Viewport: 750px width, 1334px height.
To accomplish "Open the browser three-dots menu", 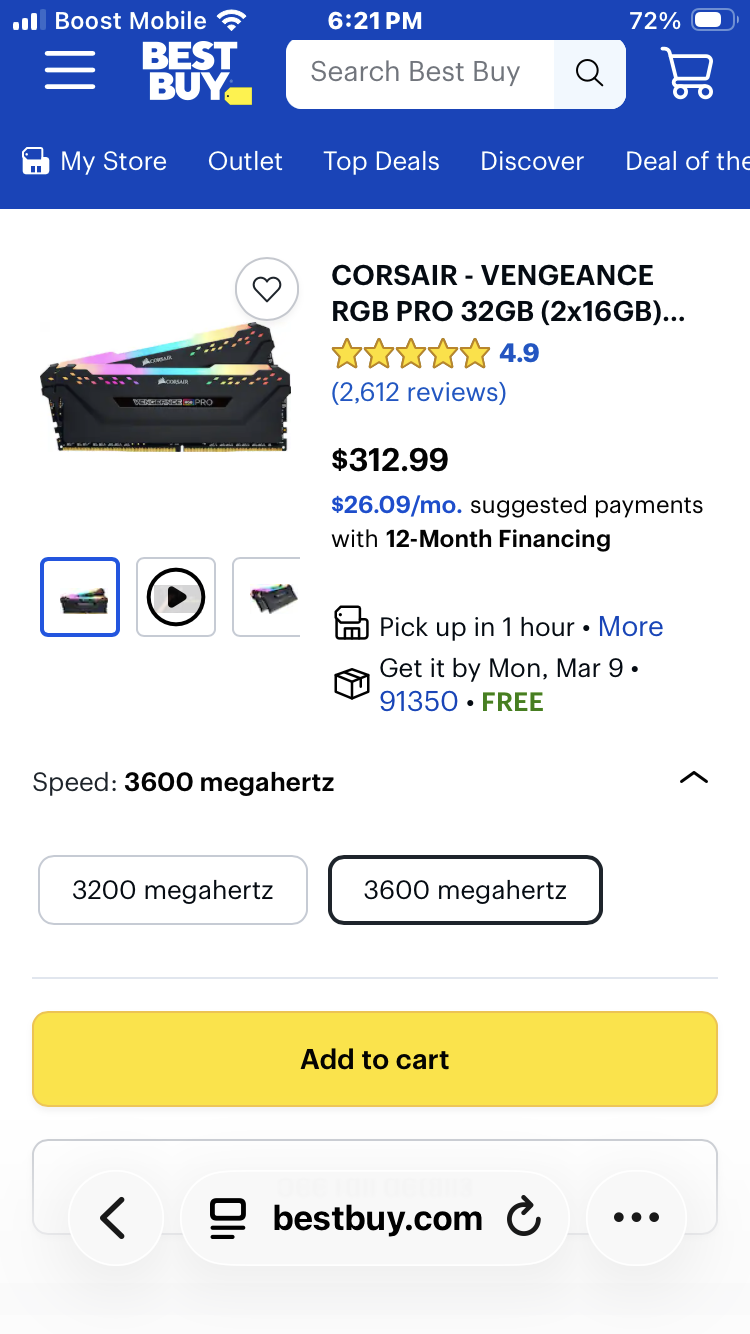I will [636, 1218].
